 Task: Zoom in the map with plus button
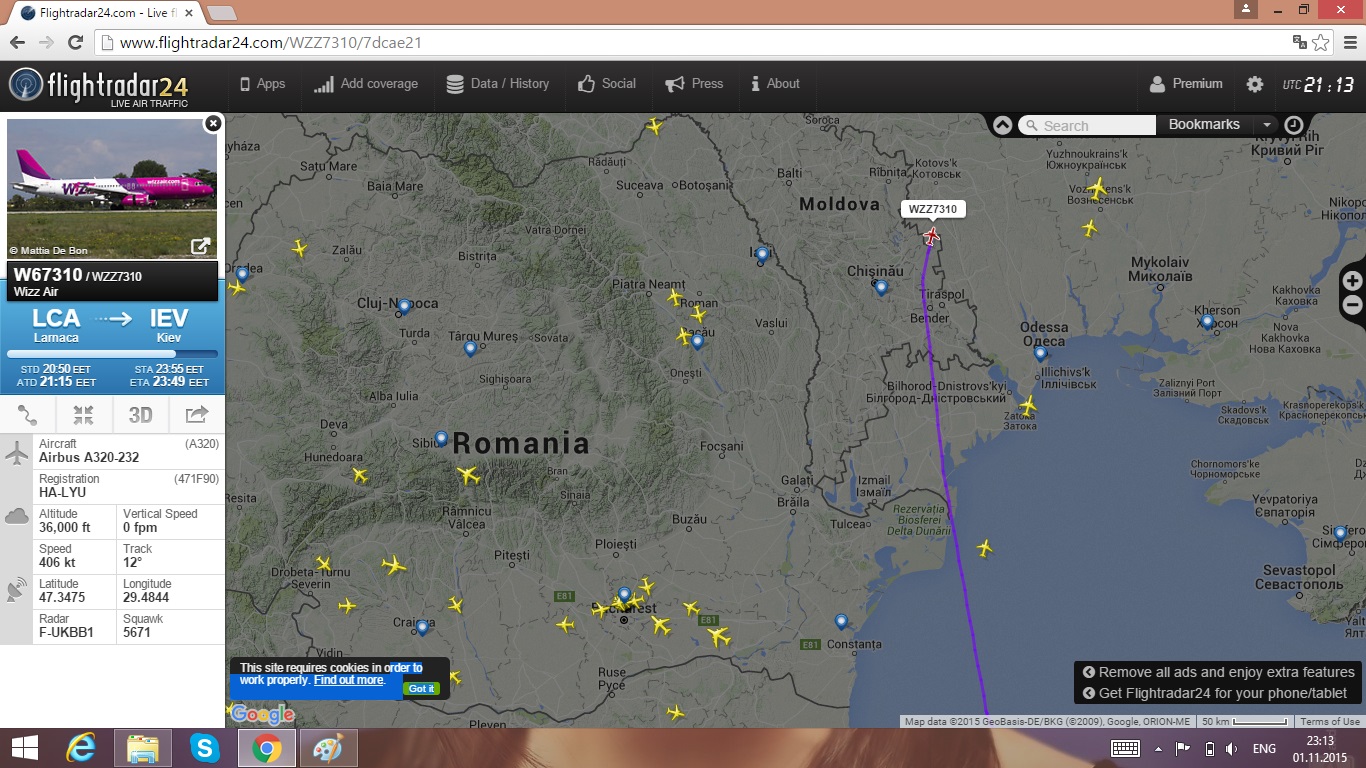point(1352,281)
